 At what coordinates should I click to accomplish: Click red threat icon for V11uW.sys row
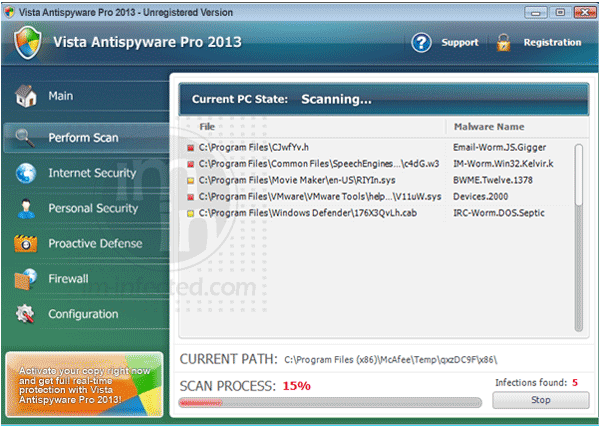click(190, 197)
